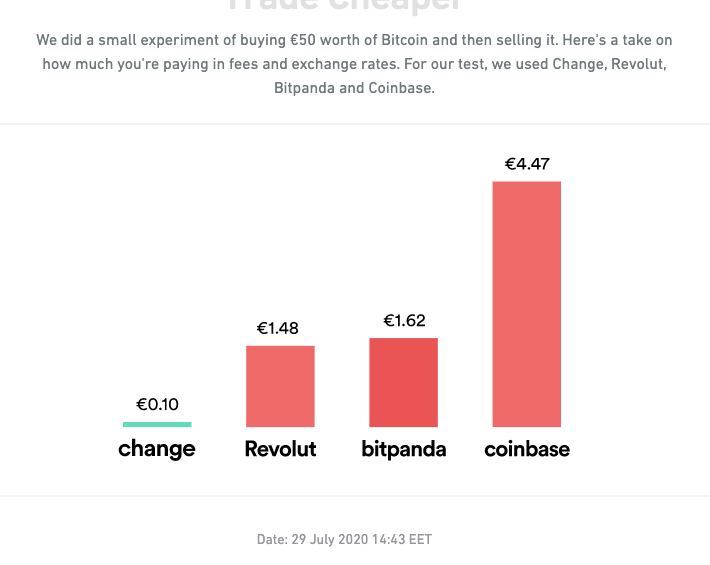Click the bitpanda brand logo
Viewport: 710px width, 565px height.
point(403,449)
